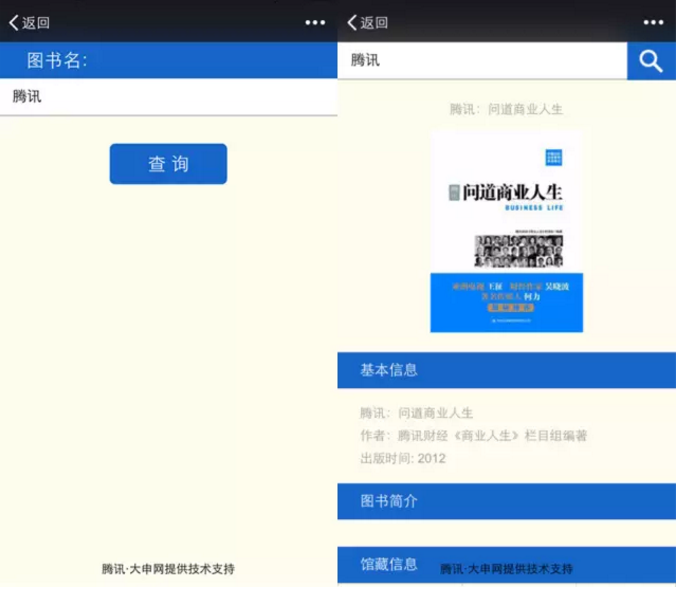
Task: Open the 问道商业人生 book cover image
Action: [506, 232]
